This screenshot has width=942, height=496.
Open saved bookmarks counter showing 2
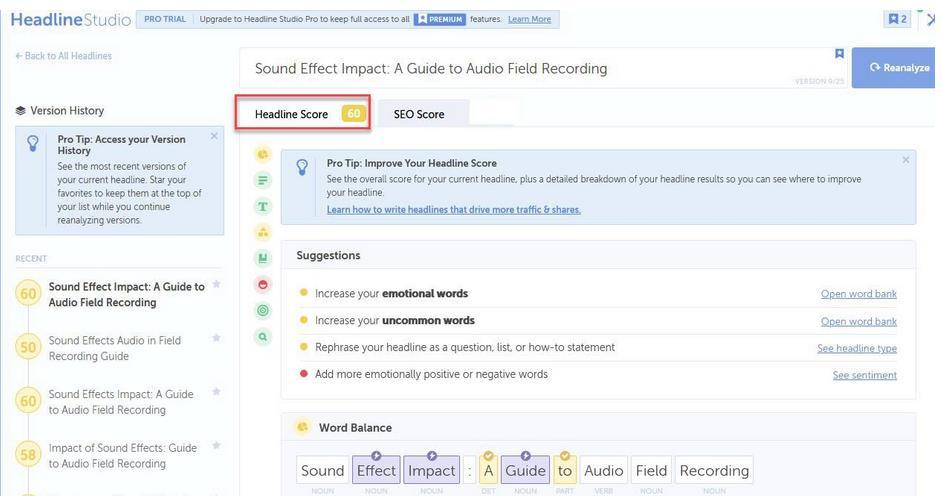click(x=897, y=19)
